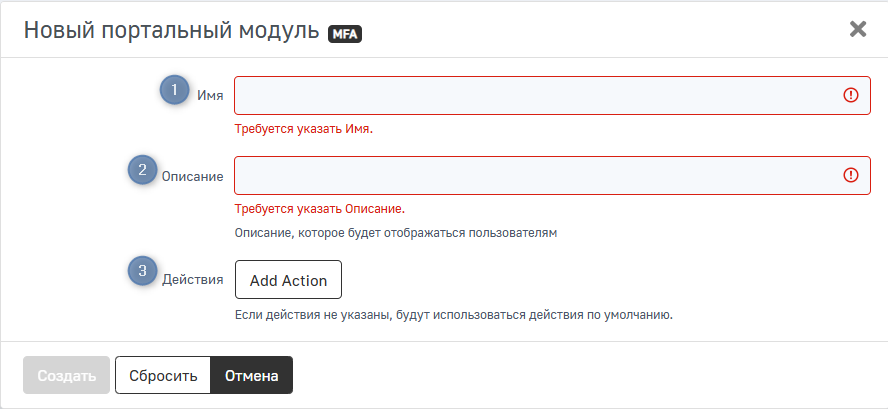The width and height of the screenshot is (888, 409).
Task: Cancel the dialog with Отмена
Action: (x=251, y=376)
